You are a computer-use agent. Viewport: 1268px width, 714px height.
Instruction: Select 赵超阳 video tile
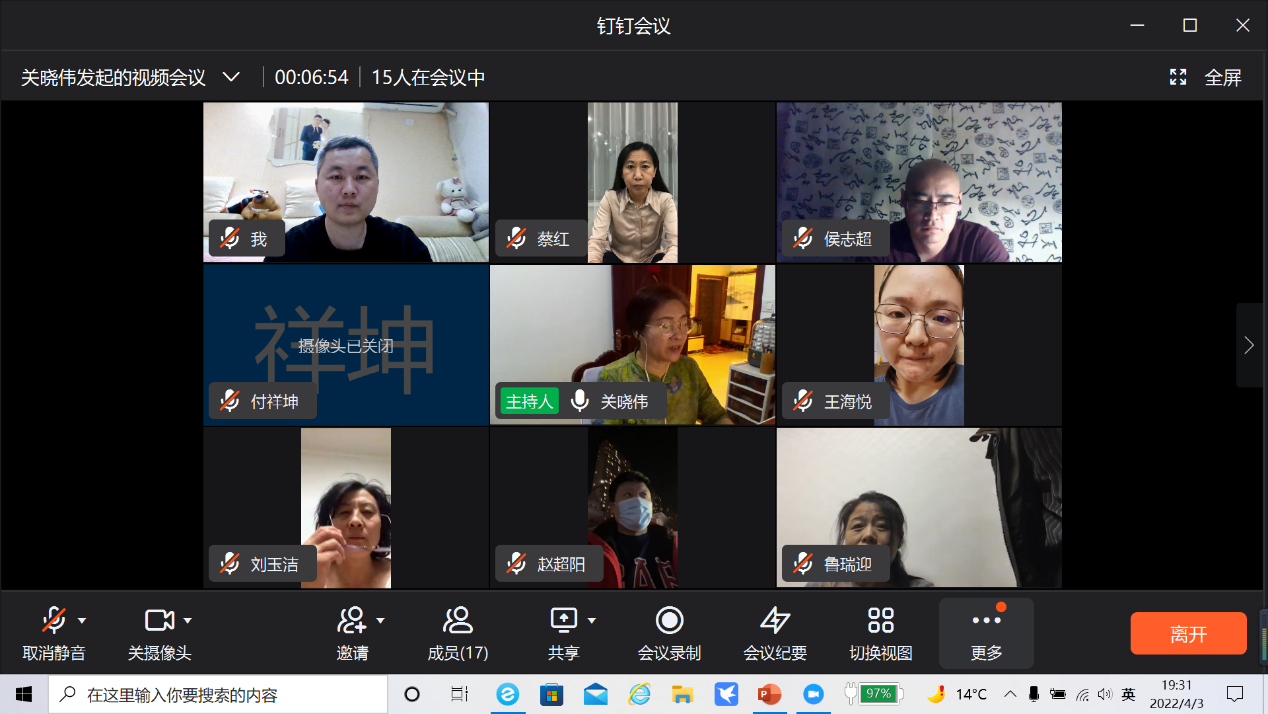tap(632, 508)
